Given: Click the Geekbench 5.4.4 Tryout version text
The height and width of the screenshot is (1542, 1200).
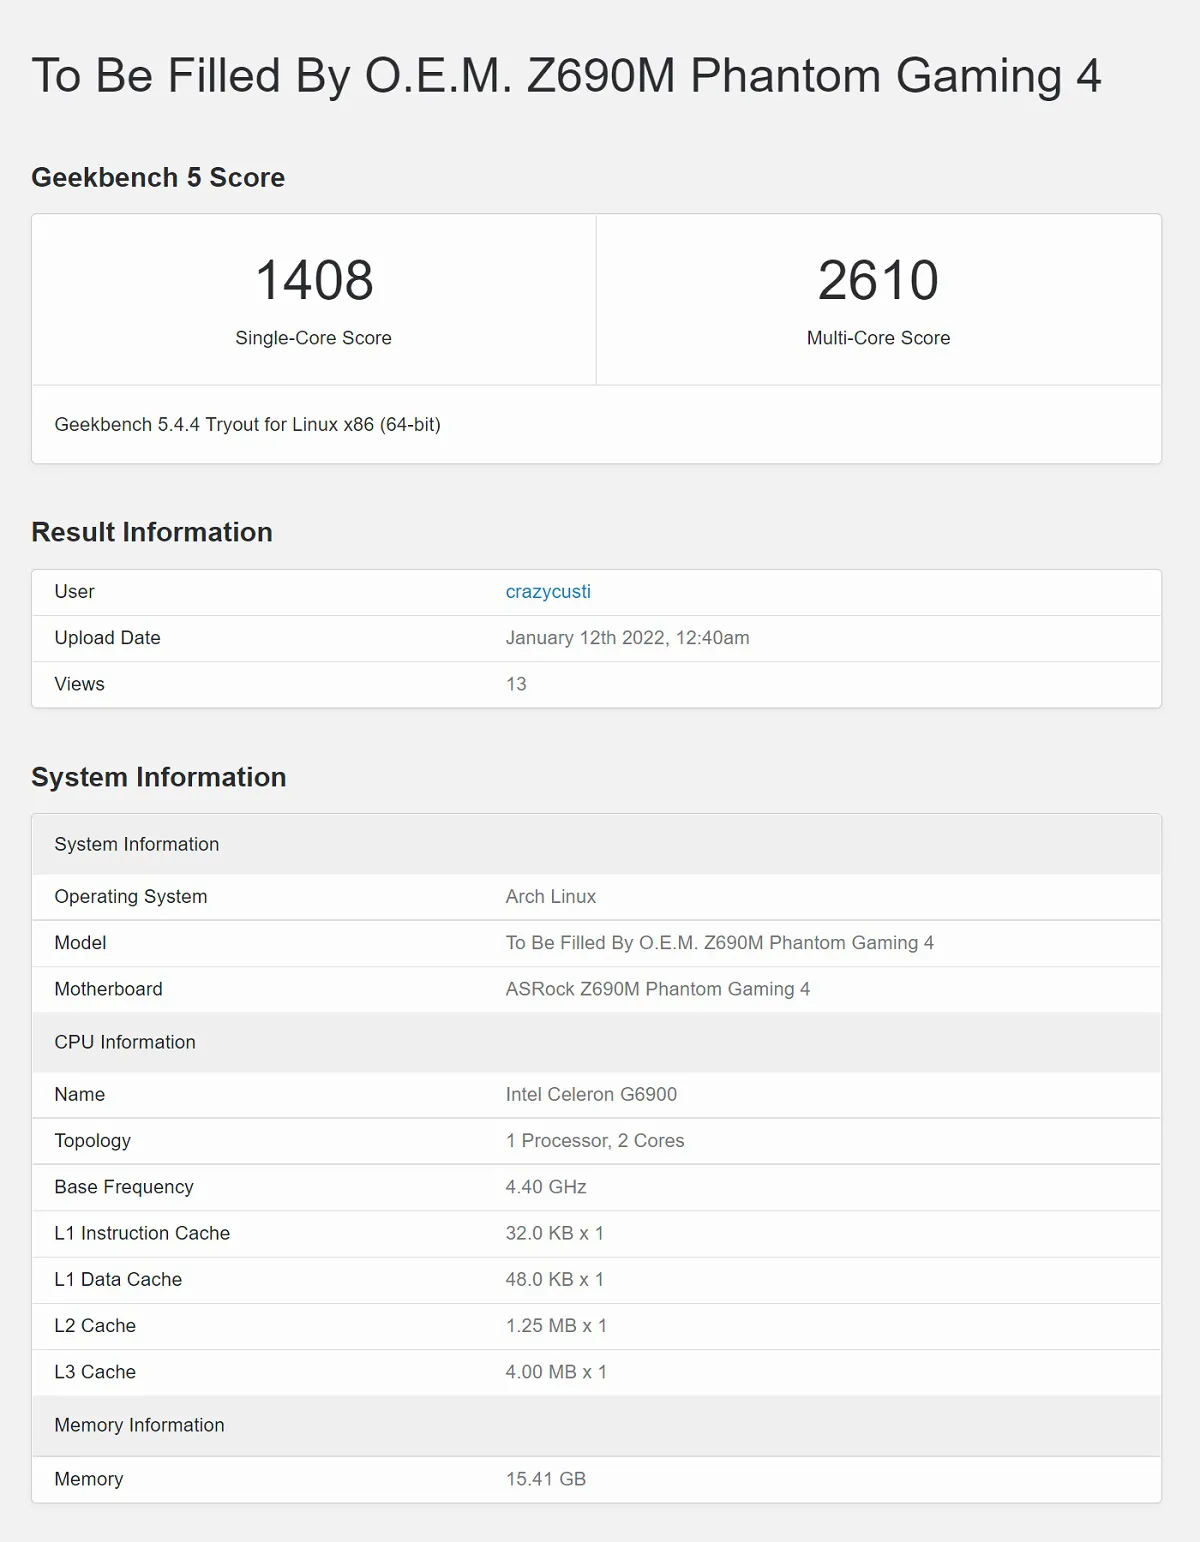Looking at the screenshot, I should [x=247, y=424].
